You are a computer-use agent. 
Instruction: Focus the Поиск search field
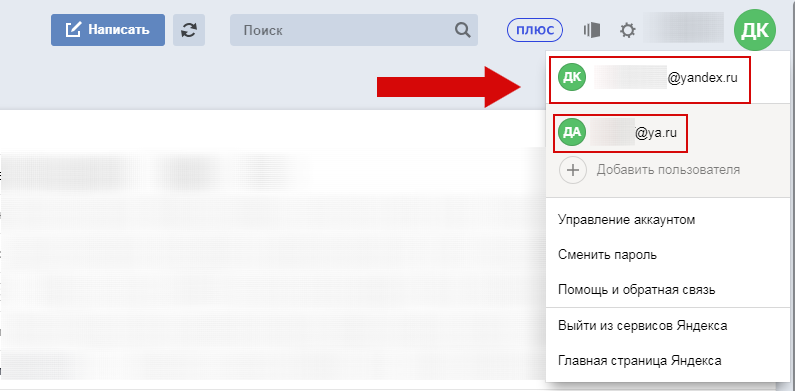[x=354, y=30]
